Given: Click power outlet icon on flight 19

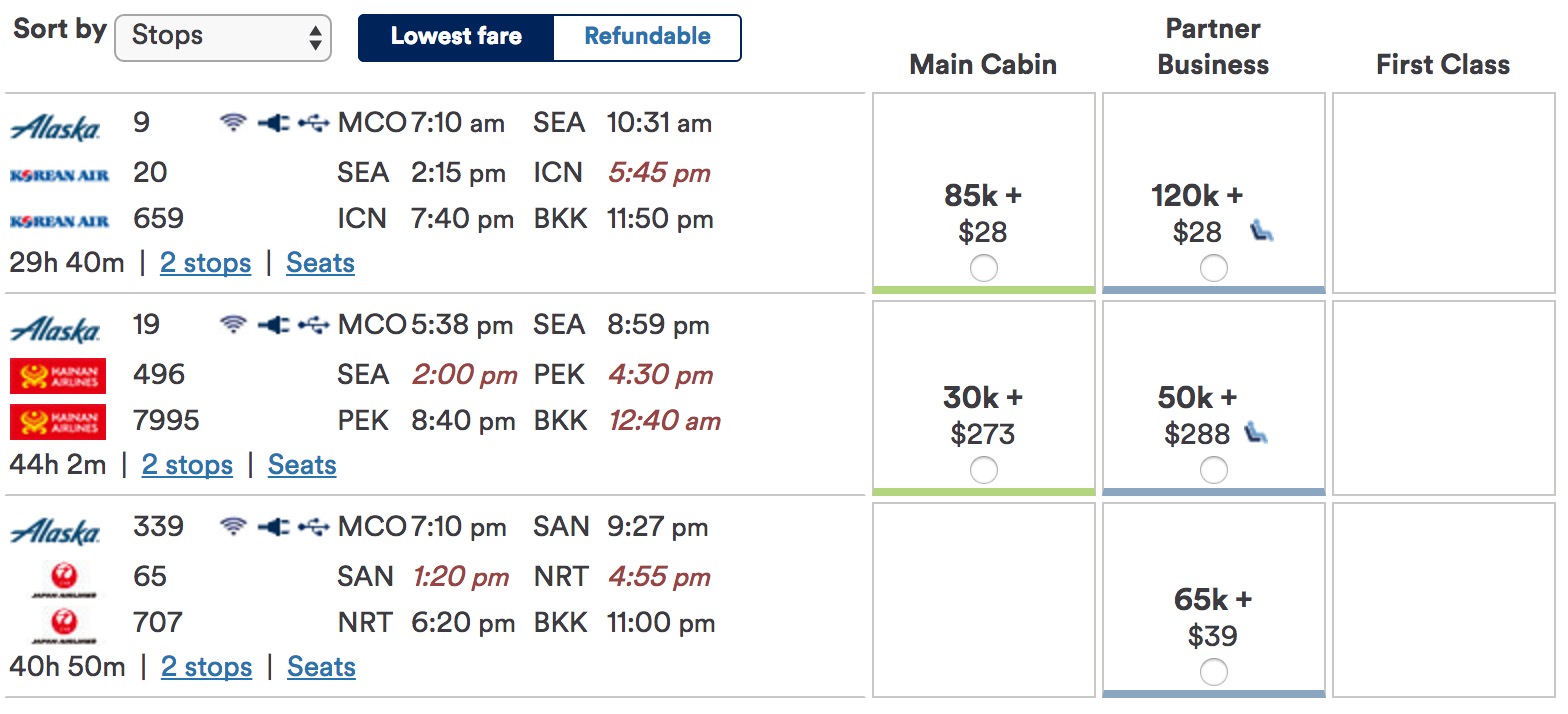Looking at the screenshot, I should click(273, 325).
